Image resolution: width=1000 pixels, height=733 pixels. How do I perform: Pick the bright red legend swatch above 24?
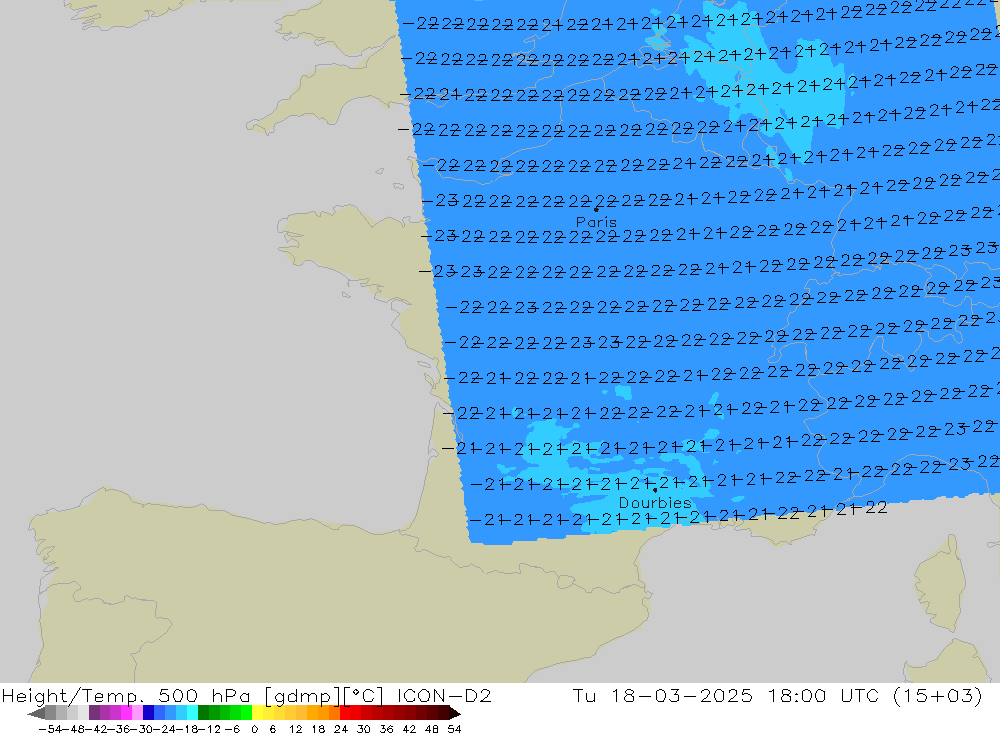[345, 713]
